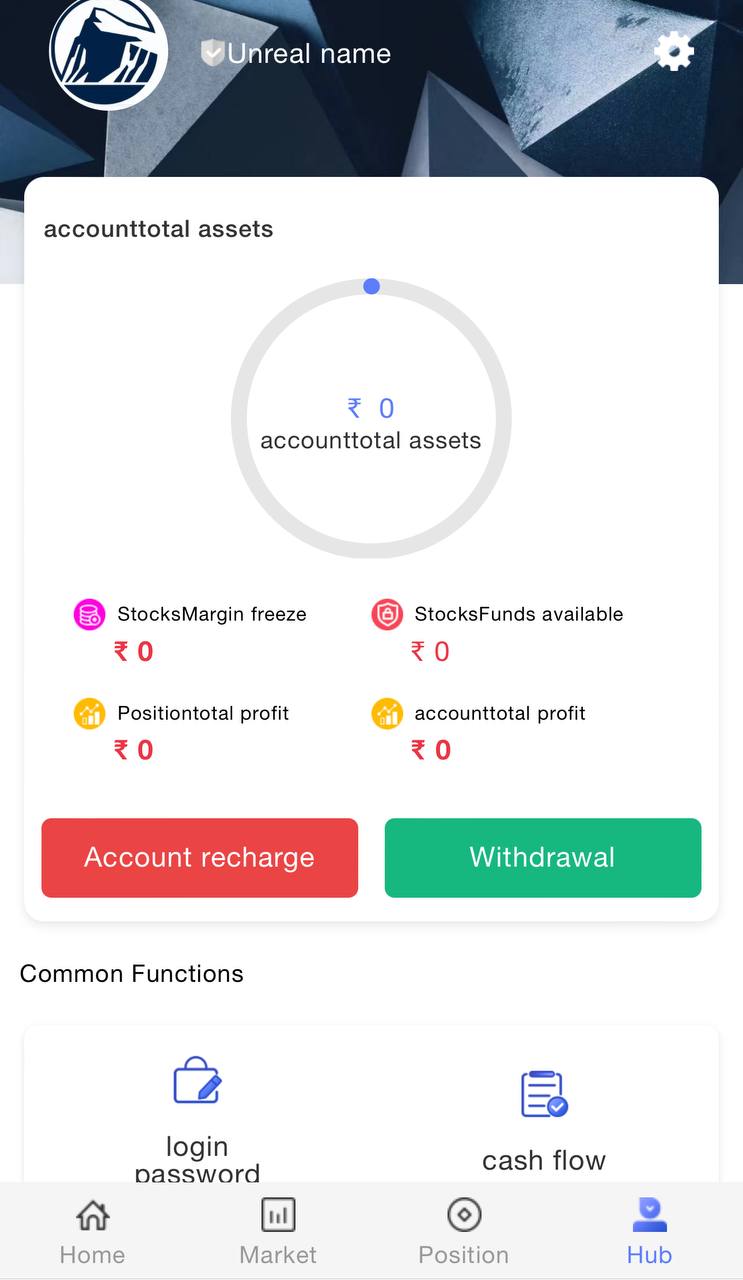Switch to the Market tab
The image size is (743, 1280).
click(278, 1232)
